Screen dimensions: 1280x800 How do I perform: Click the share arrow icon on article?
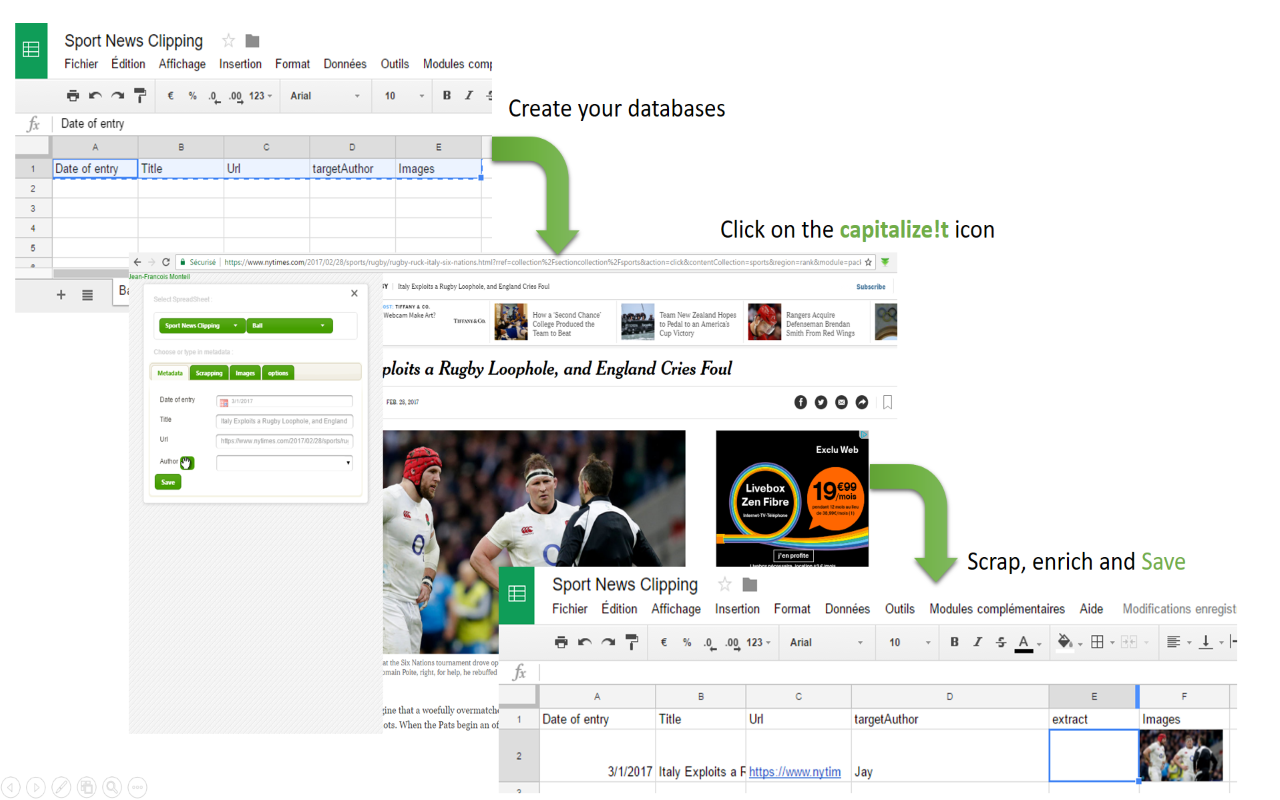(862, 402)
